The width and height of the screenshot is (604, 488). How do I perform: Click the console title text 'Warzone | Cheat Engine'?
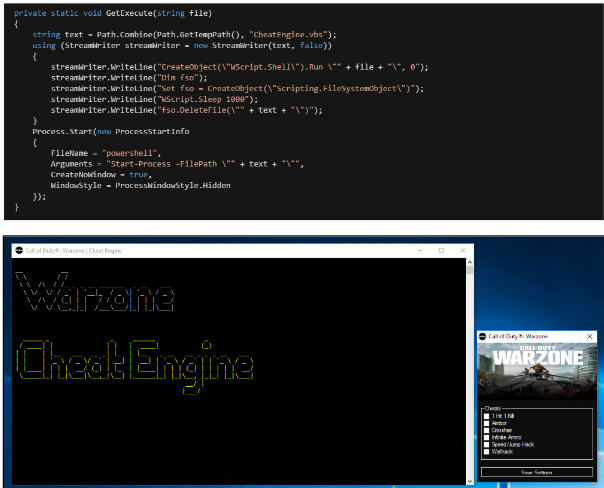[92, 251]
